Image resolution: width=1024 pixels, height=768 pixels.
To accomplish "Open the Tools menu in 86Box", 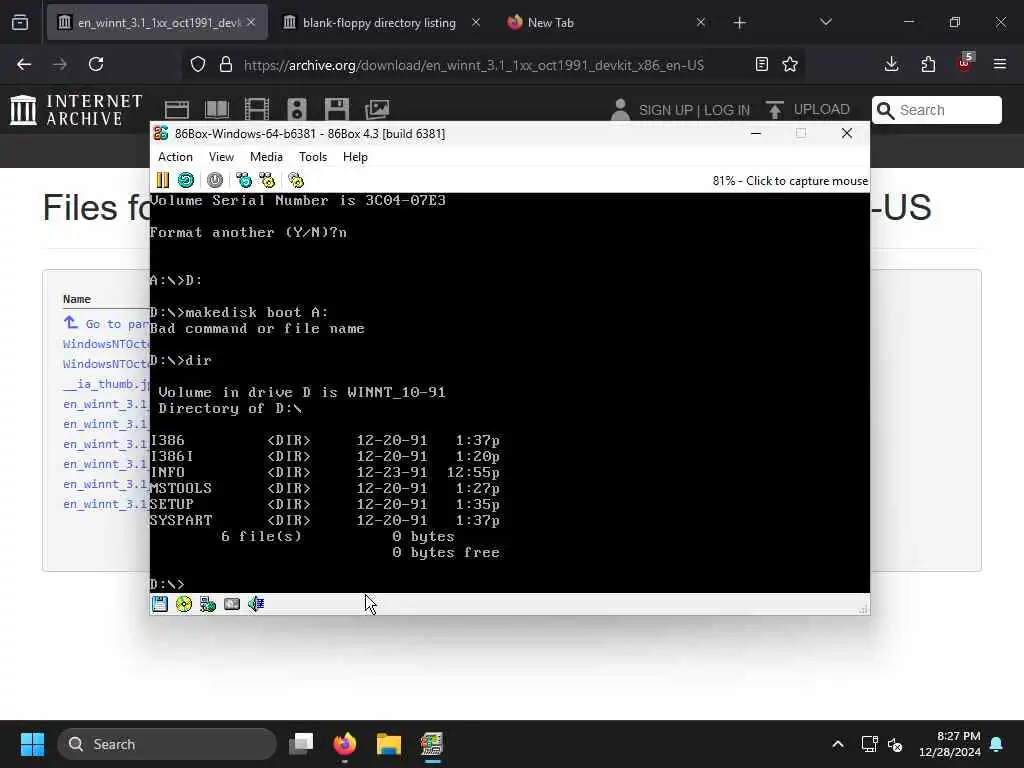I will pyautogui.click(x=313, y=157).
